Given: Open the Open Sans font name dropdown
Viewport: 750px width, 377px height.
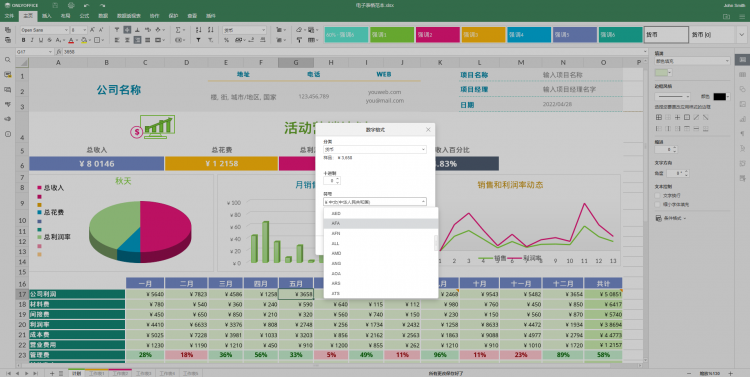Looking at the screenshot, I should [45, 30].
